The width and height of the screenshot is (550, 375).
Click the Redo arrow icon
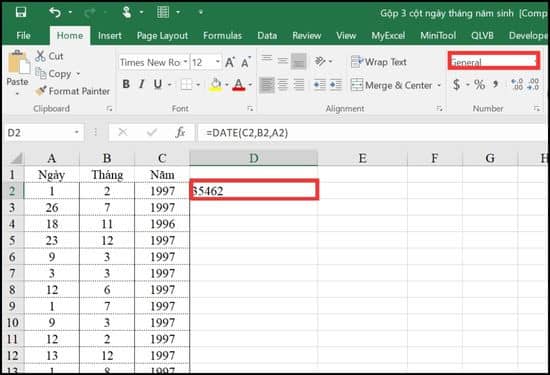click(x=90, y=13)
